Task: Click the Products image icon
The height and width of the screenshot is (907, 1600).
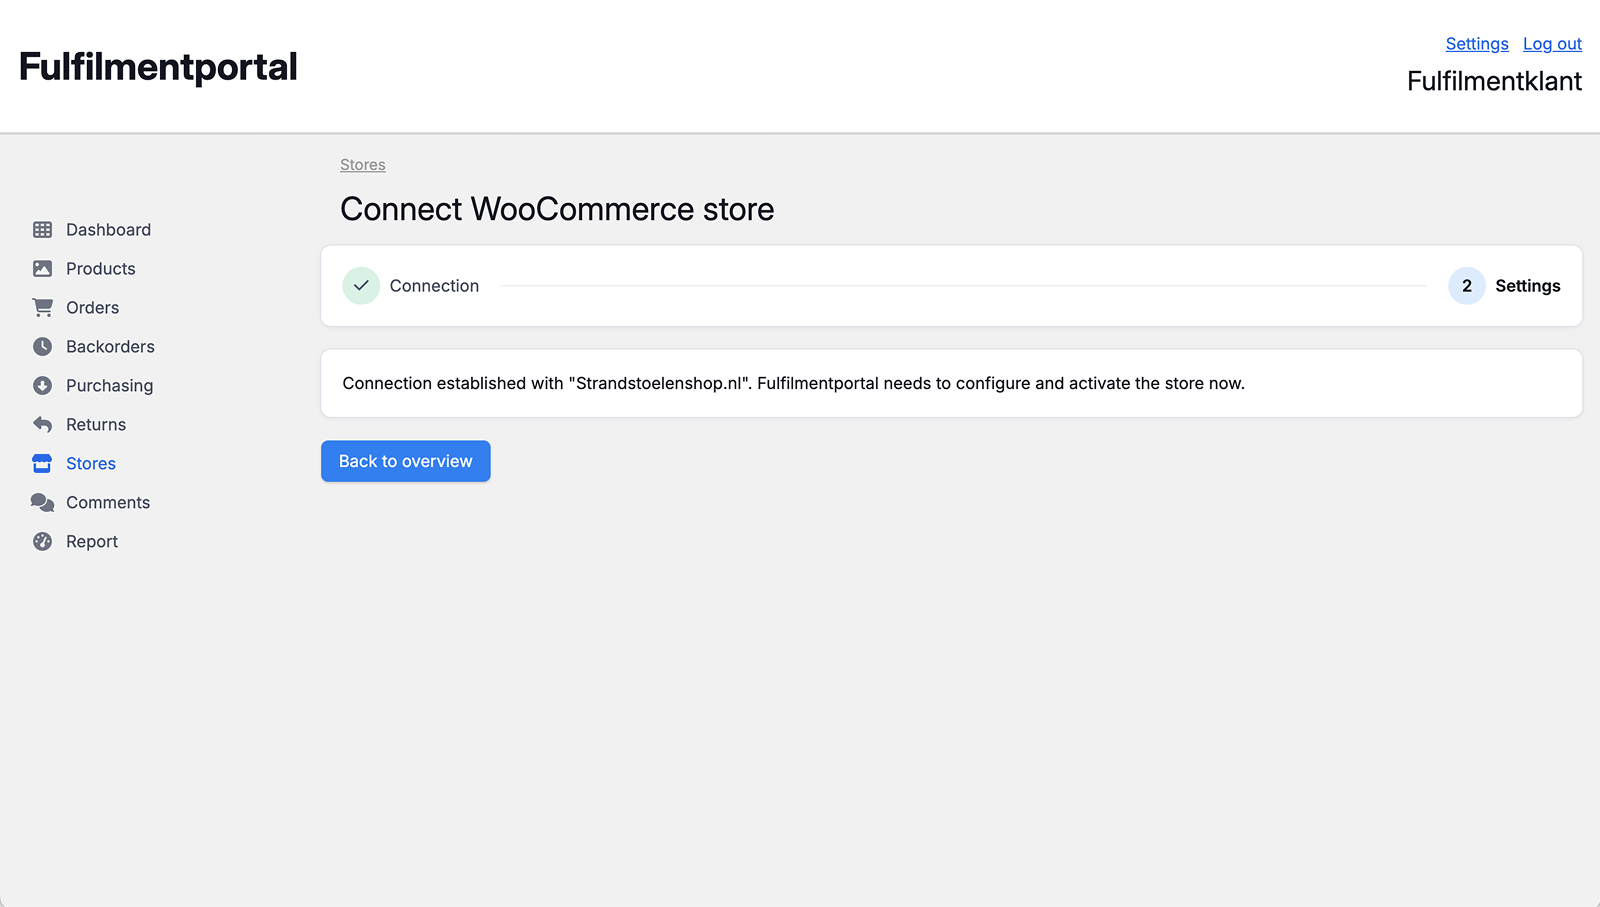Action: tap(42, 268)
